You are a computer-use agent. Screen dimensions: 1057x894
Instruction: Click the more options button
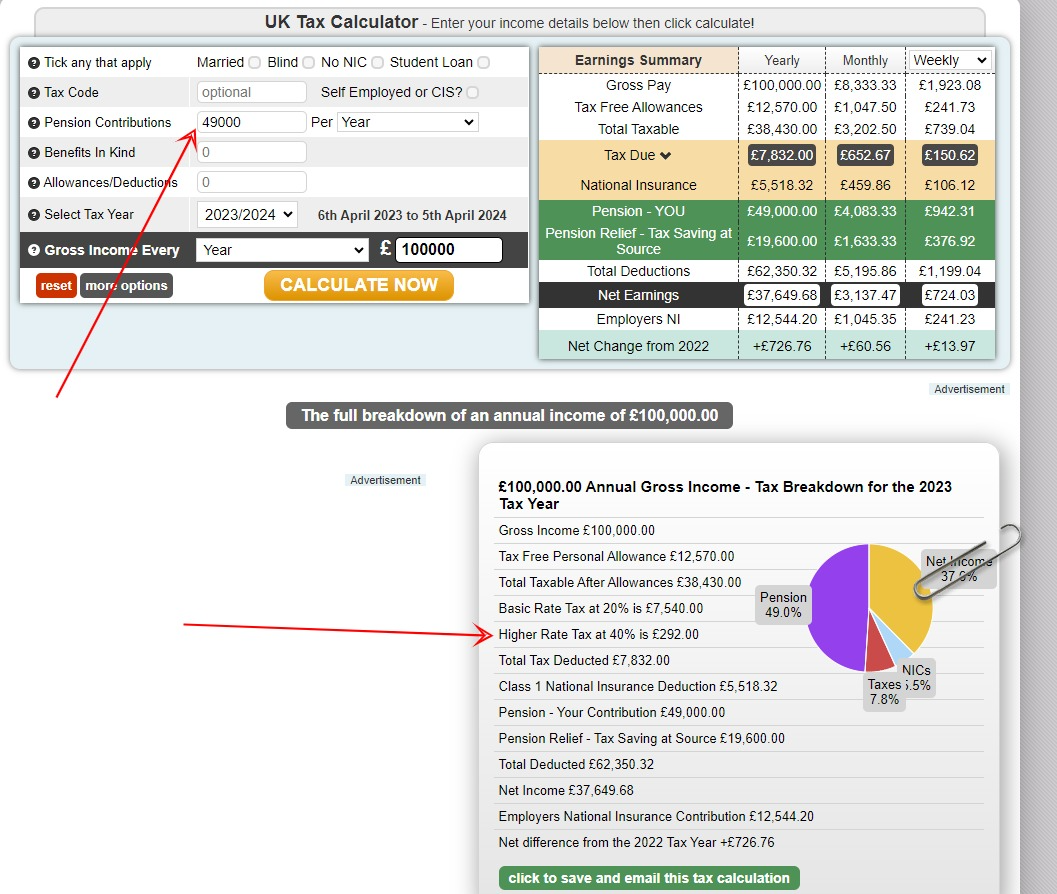[126, 286]
